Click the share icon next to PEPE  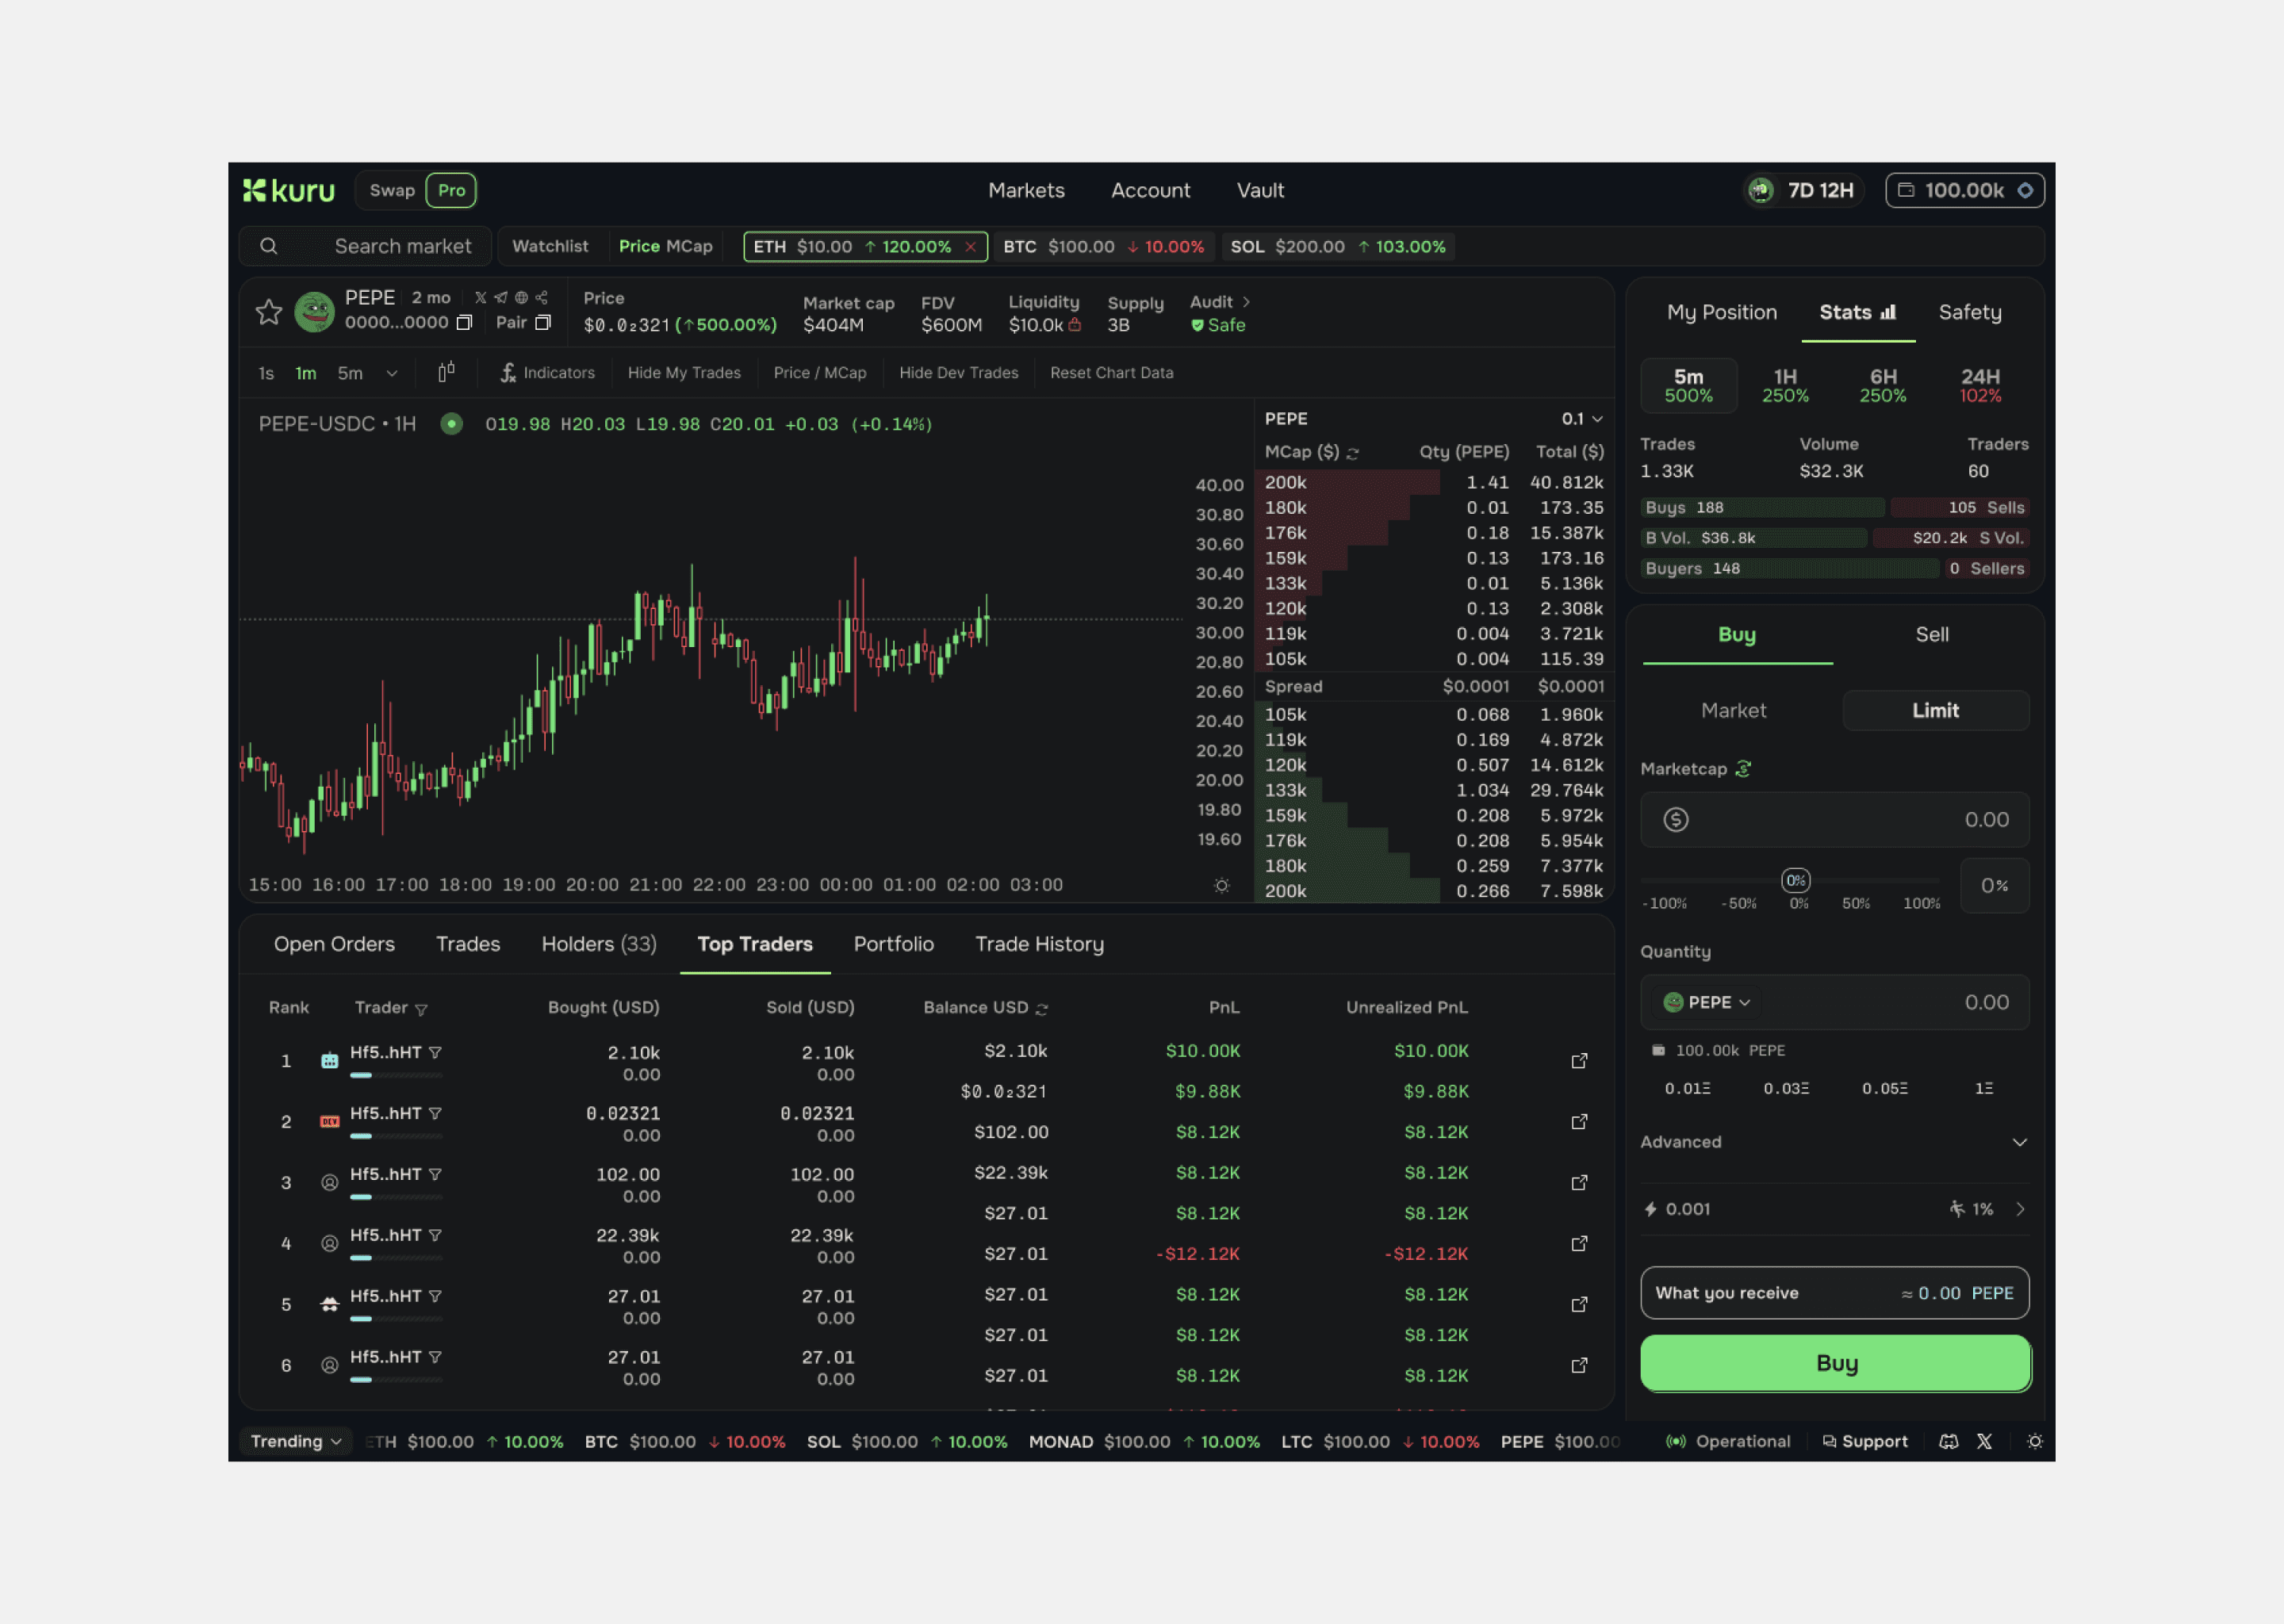(x=542, y=298)
